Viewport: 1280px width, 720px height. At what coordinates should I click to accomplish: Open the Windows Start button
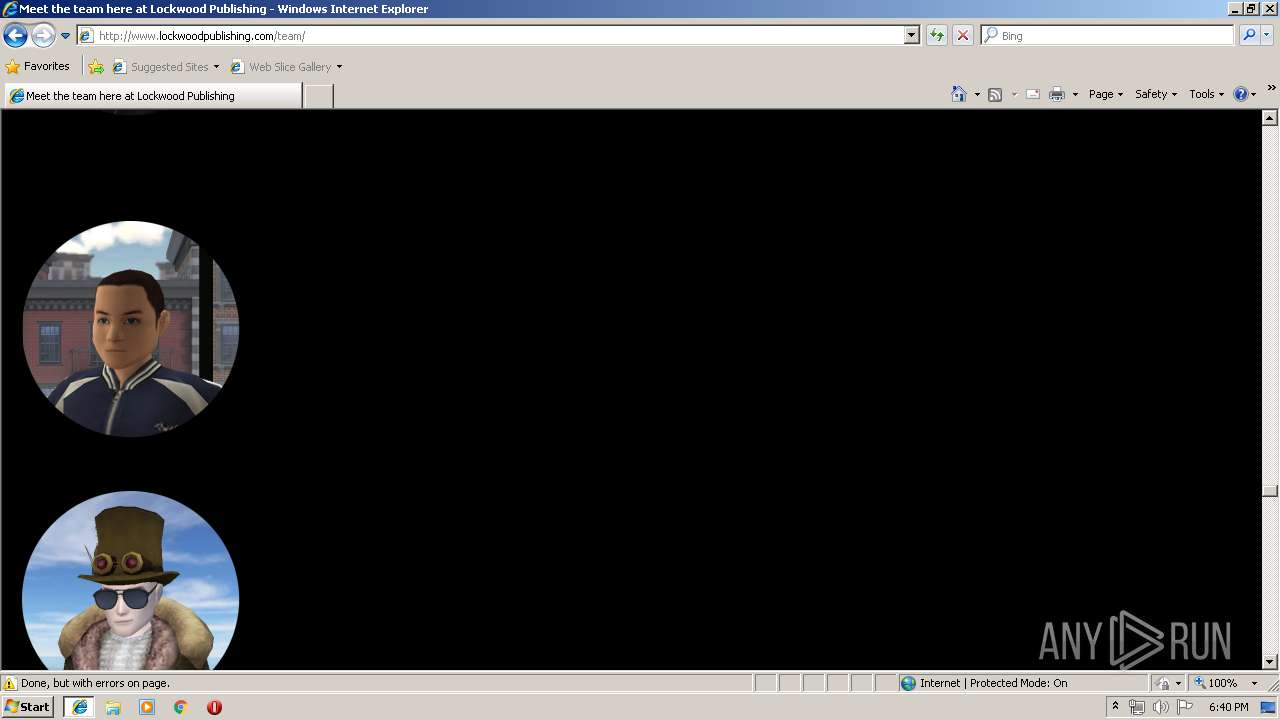coord(28,707)
